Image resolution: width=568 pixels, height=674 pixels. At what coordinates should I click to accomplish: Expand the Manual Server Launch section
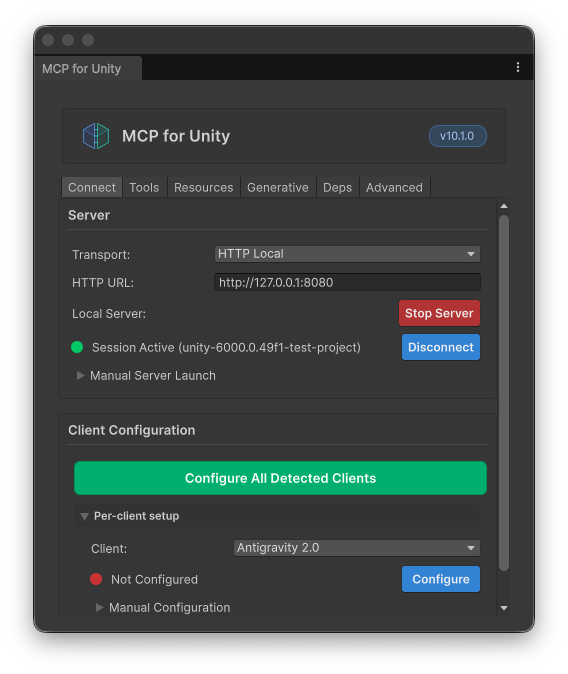(x=146, y=376)
